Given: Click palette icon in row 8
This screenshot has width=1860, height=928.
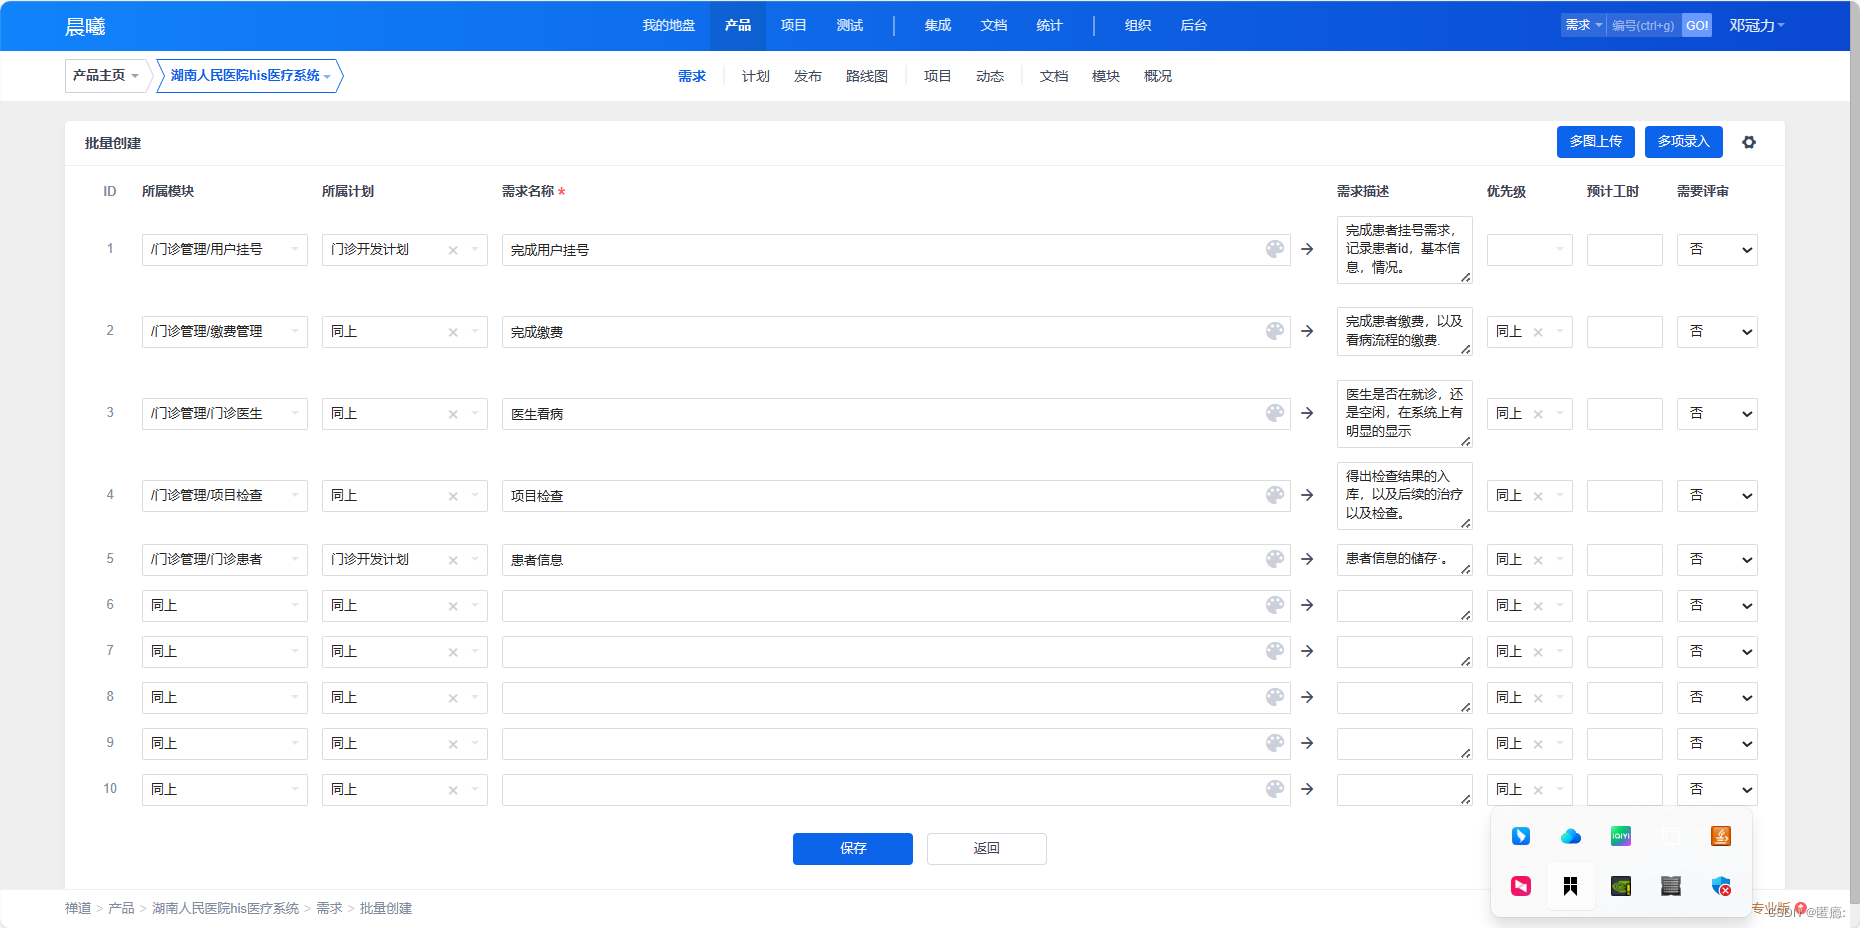Looking at the screenshot, I should coord(1275,697).
